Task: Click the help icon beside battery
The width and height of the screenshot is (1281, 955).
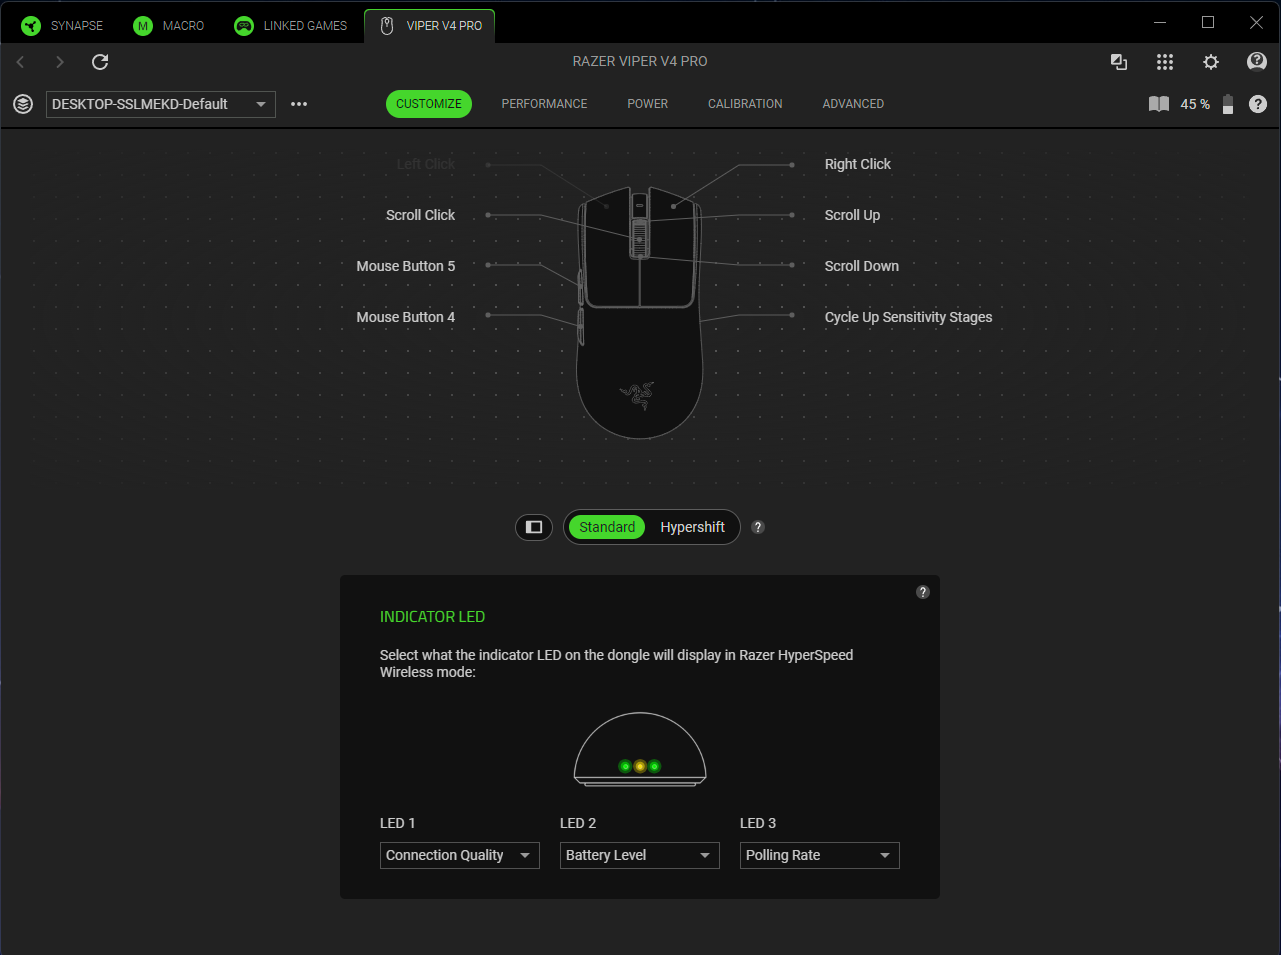Action: (x=1258, y=104)
